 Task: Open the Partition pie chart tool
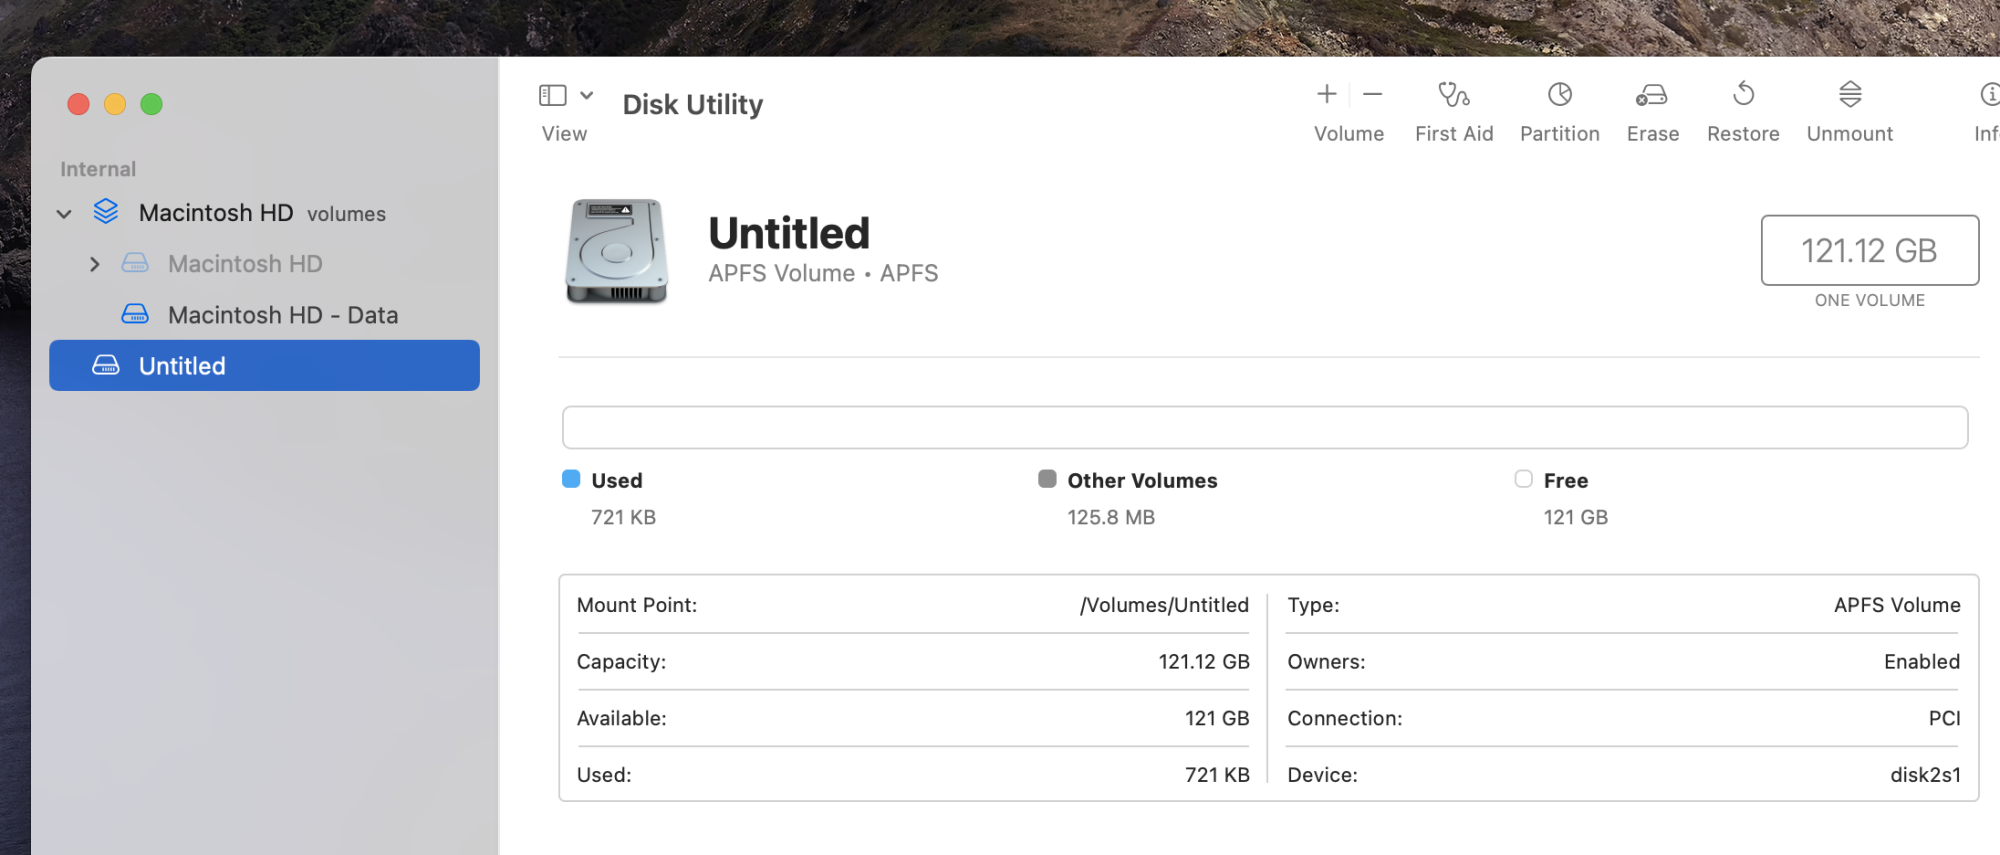pyautogui.click(x=1559, y=95)
